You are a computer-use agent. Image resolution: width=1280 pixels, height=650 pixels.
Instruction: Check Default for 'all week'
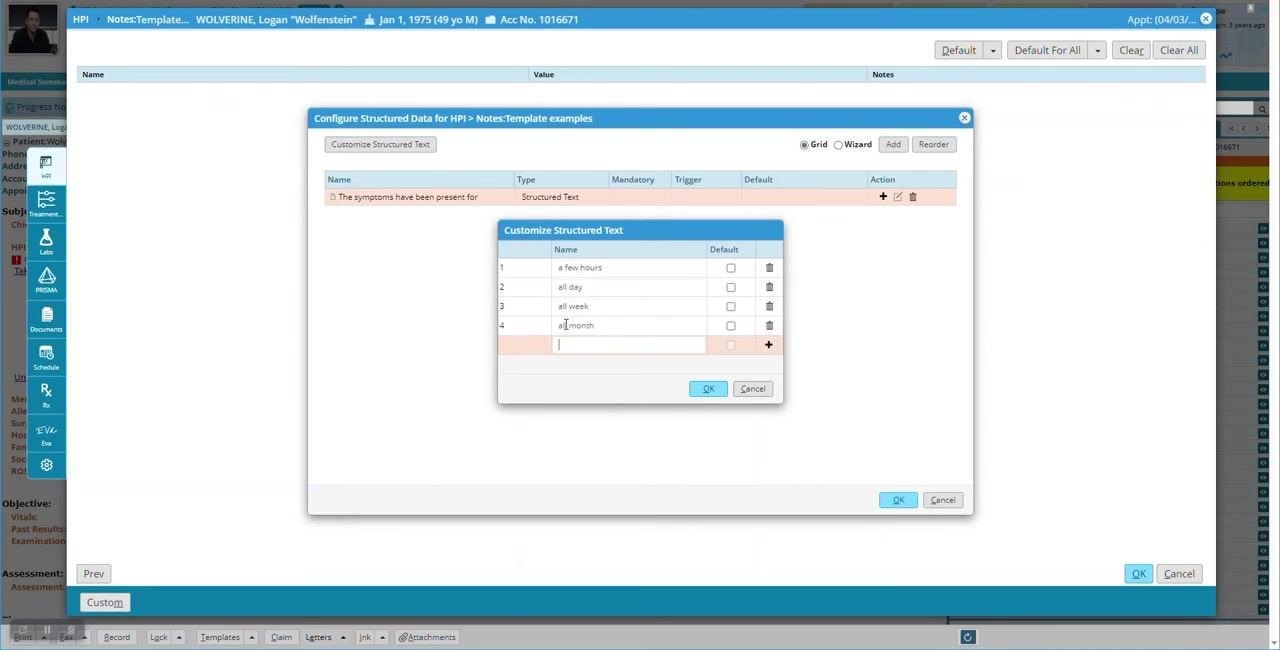coord(731,306)
